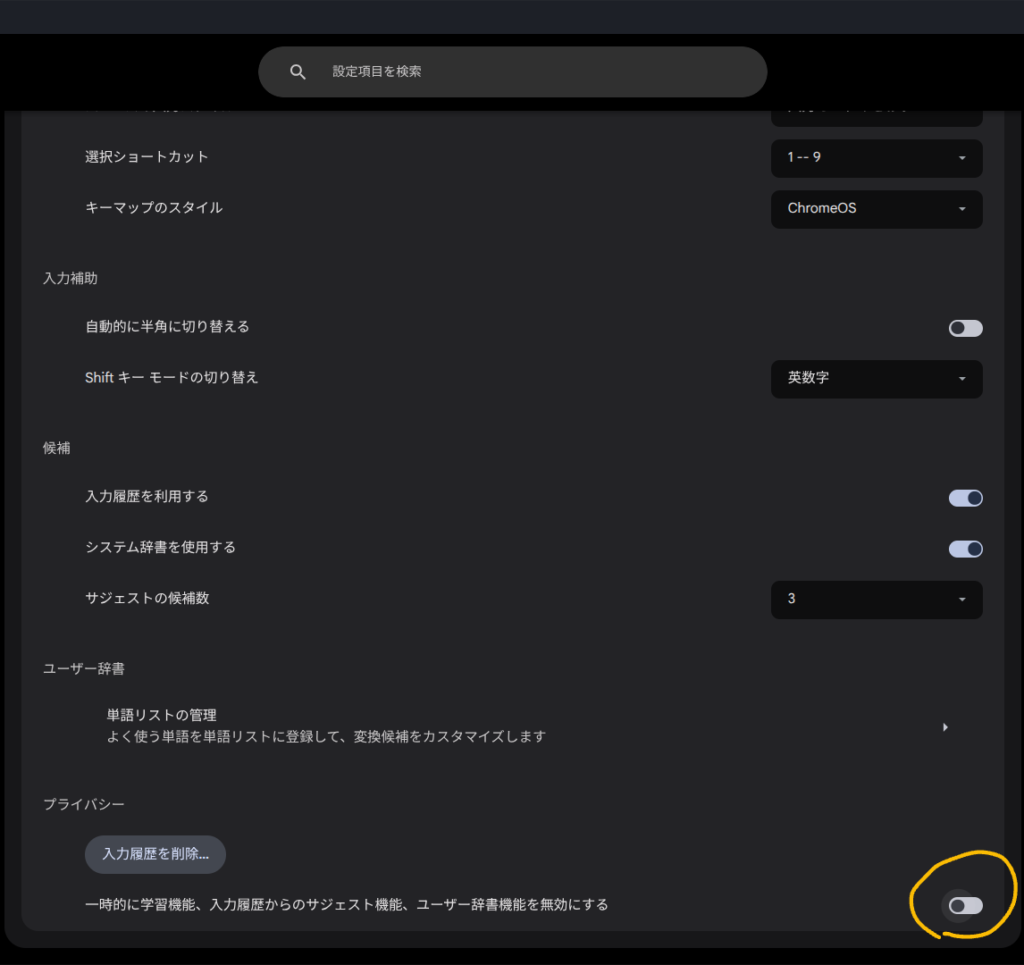Click the 設定項目を検索 search field
The image size is (1024, 965).
(x=530, y=72)
